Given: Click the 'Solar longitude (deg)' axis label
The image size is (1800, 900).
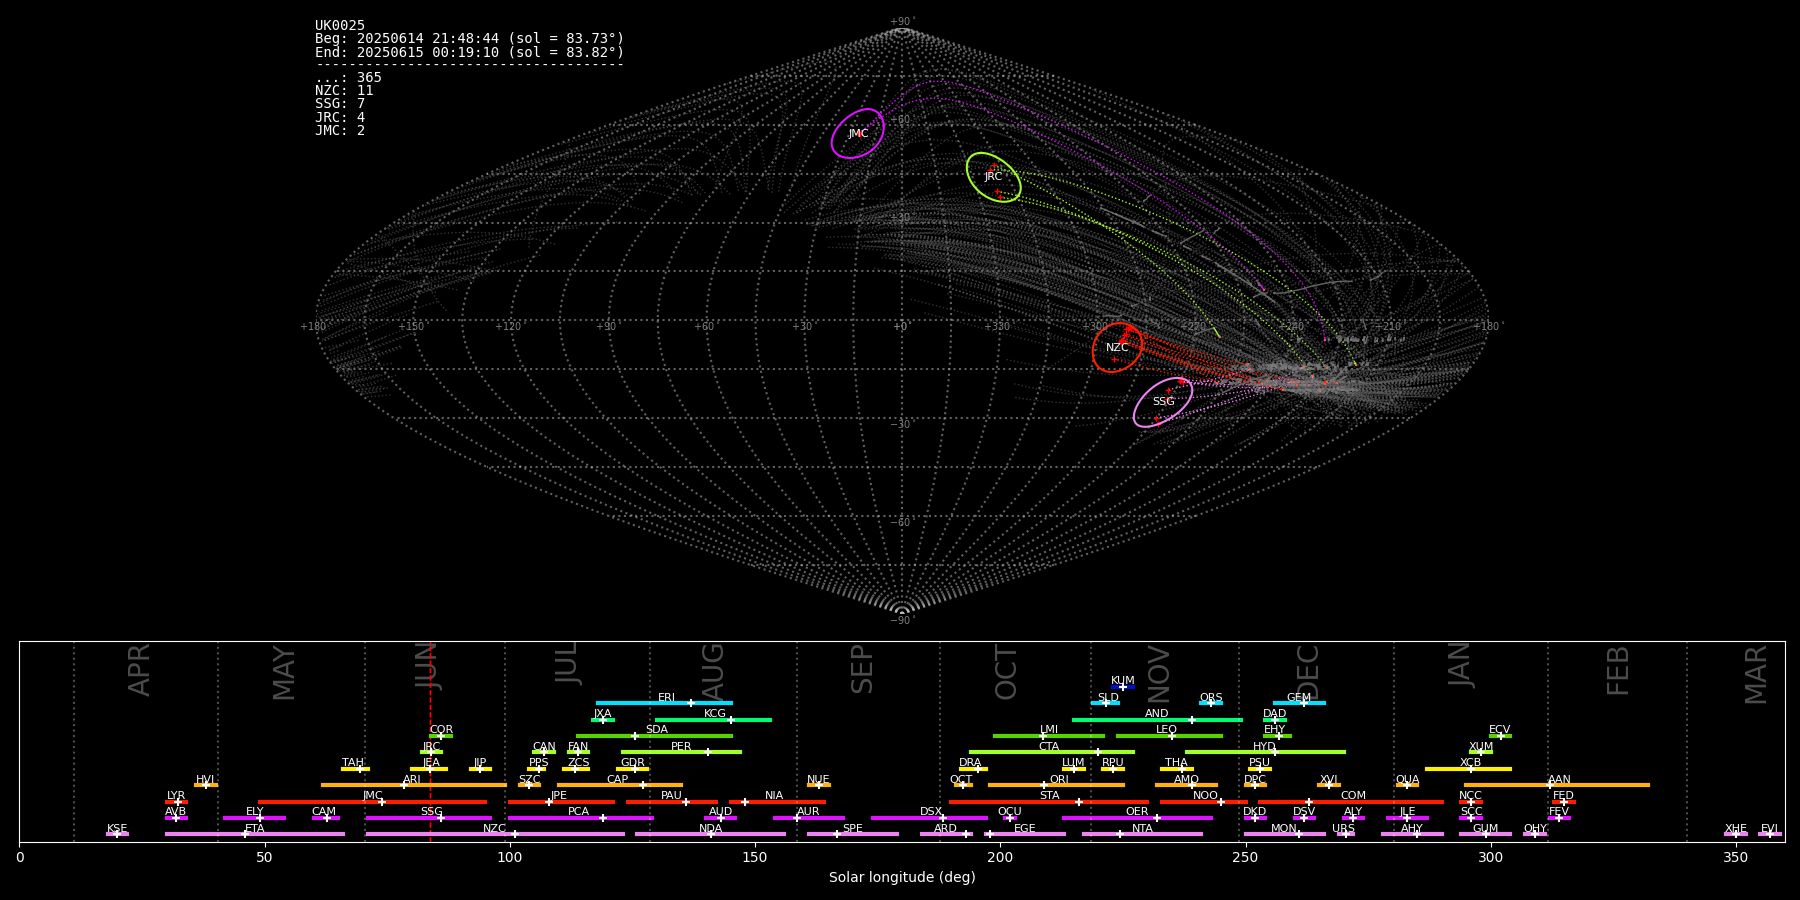Looking at the screenshot, I should 902,878.
